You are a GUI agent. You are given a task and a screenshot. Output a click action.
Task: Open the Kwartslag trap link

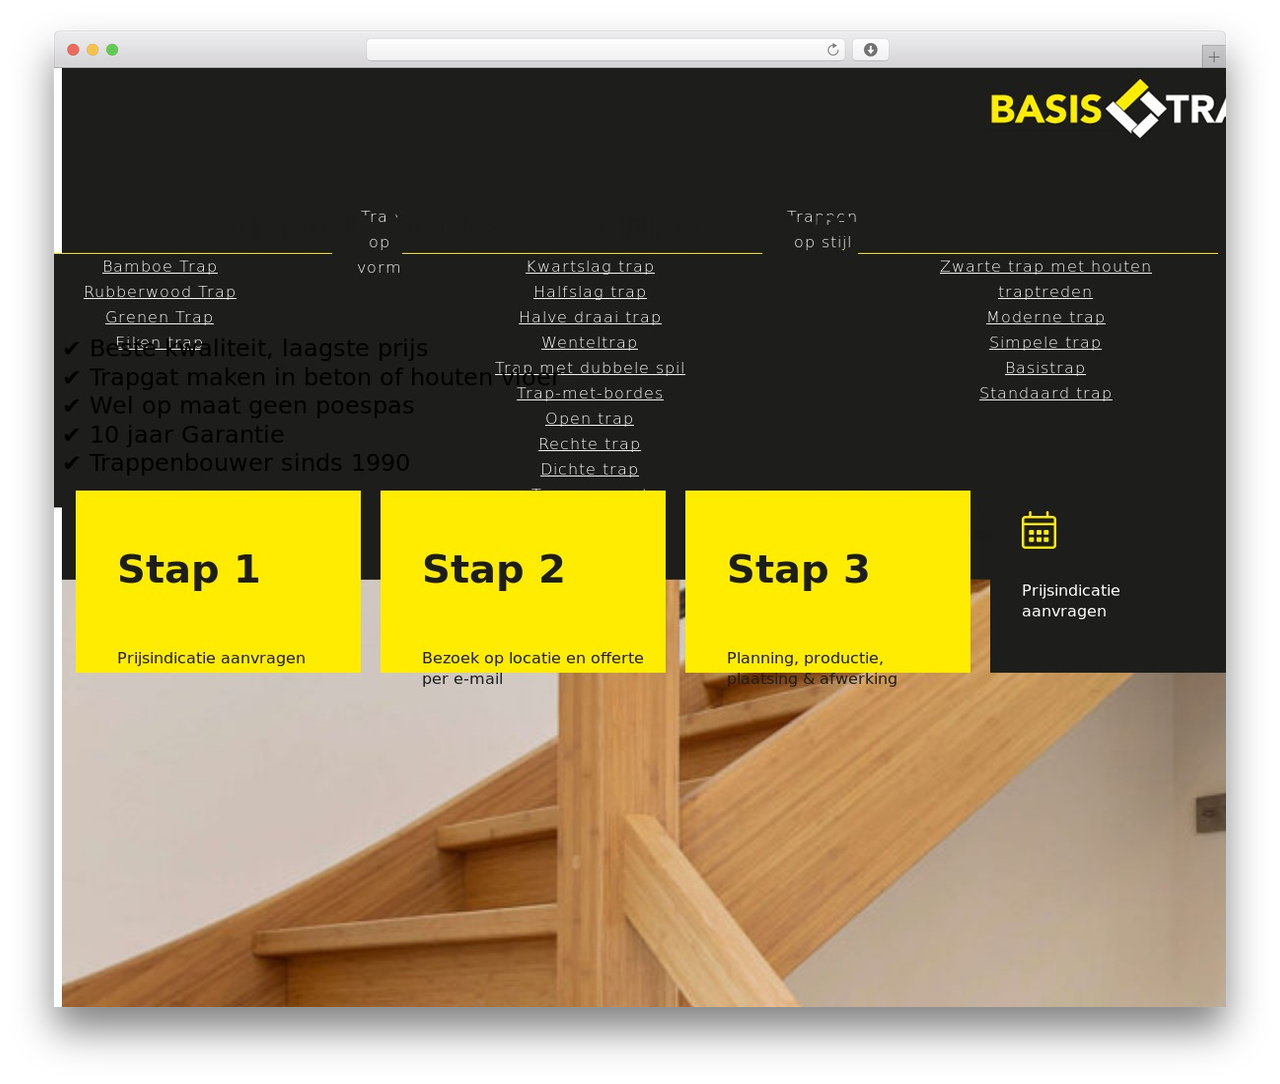590,266
